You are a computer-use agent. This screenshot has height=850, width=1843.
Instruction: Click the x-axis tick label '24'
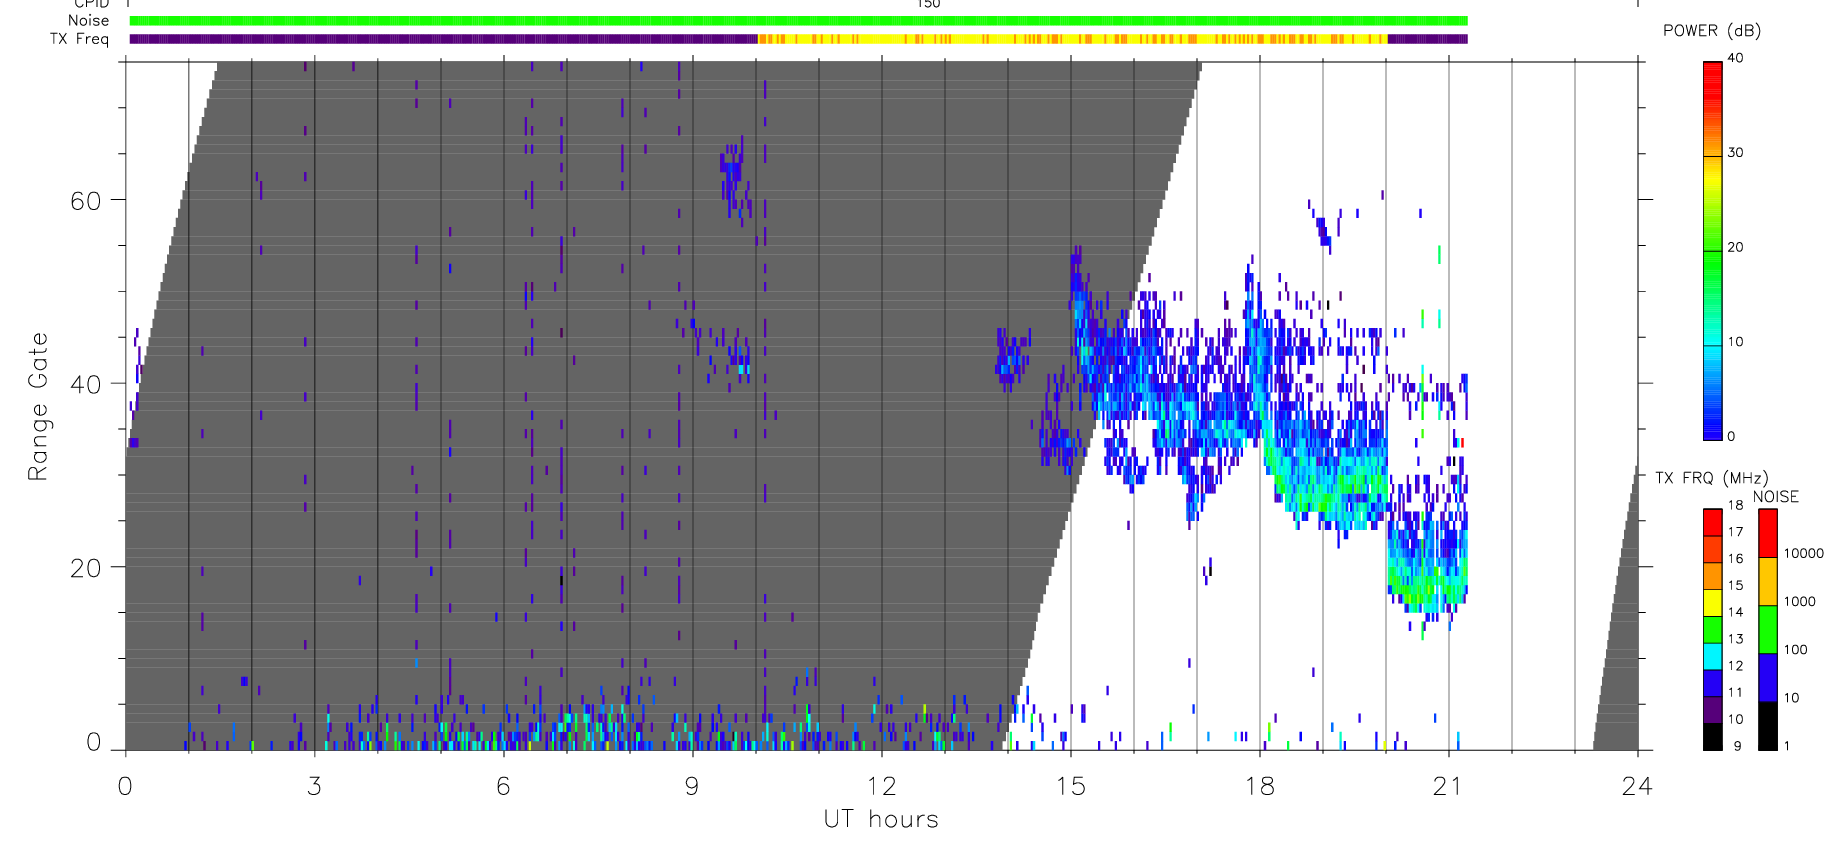click(x=1637, y=787)
